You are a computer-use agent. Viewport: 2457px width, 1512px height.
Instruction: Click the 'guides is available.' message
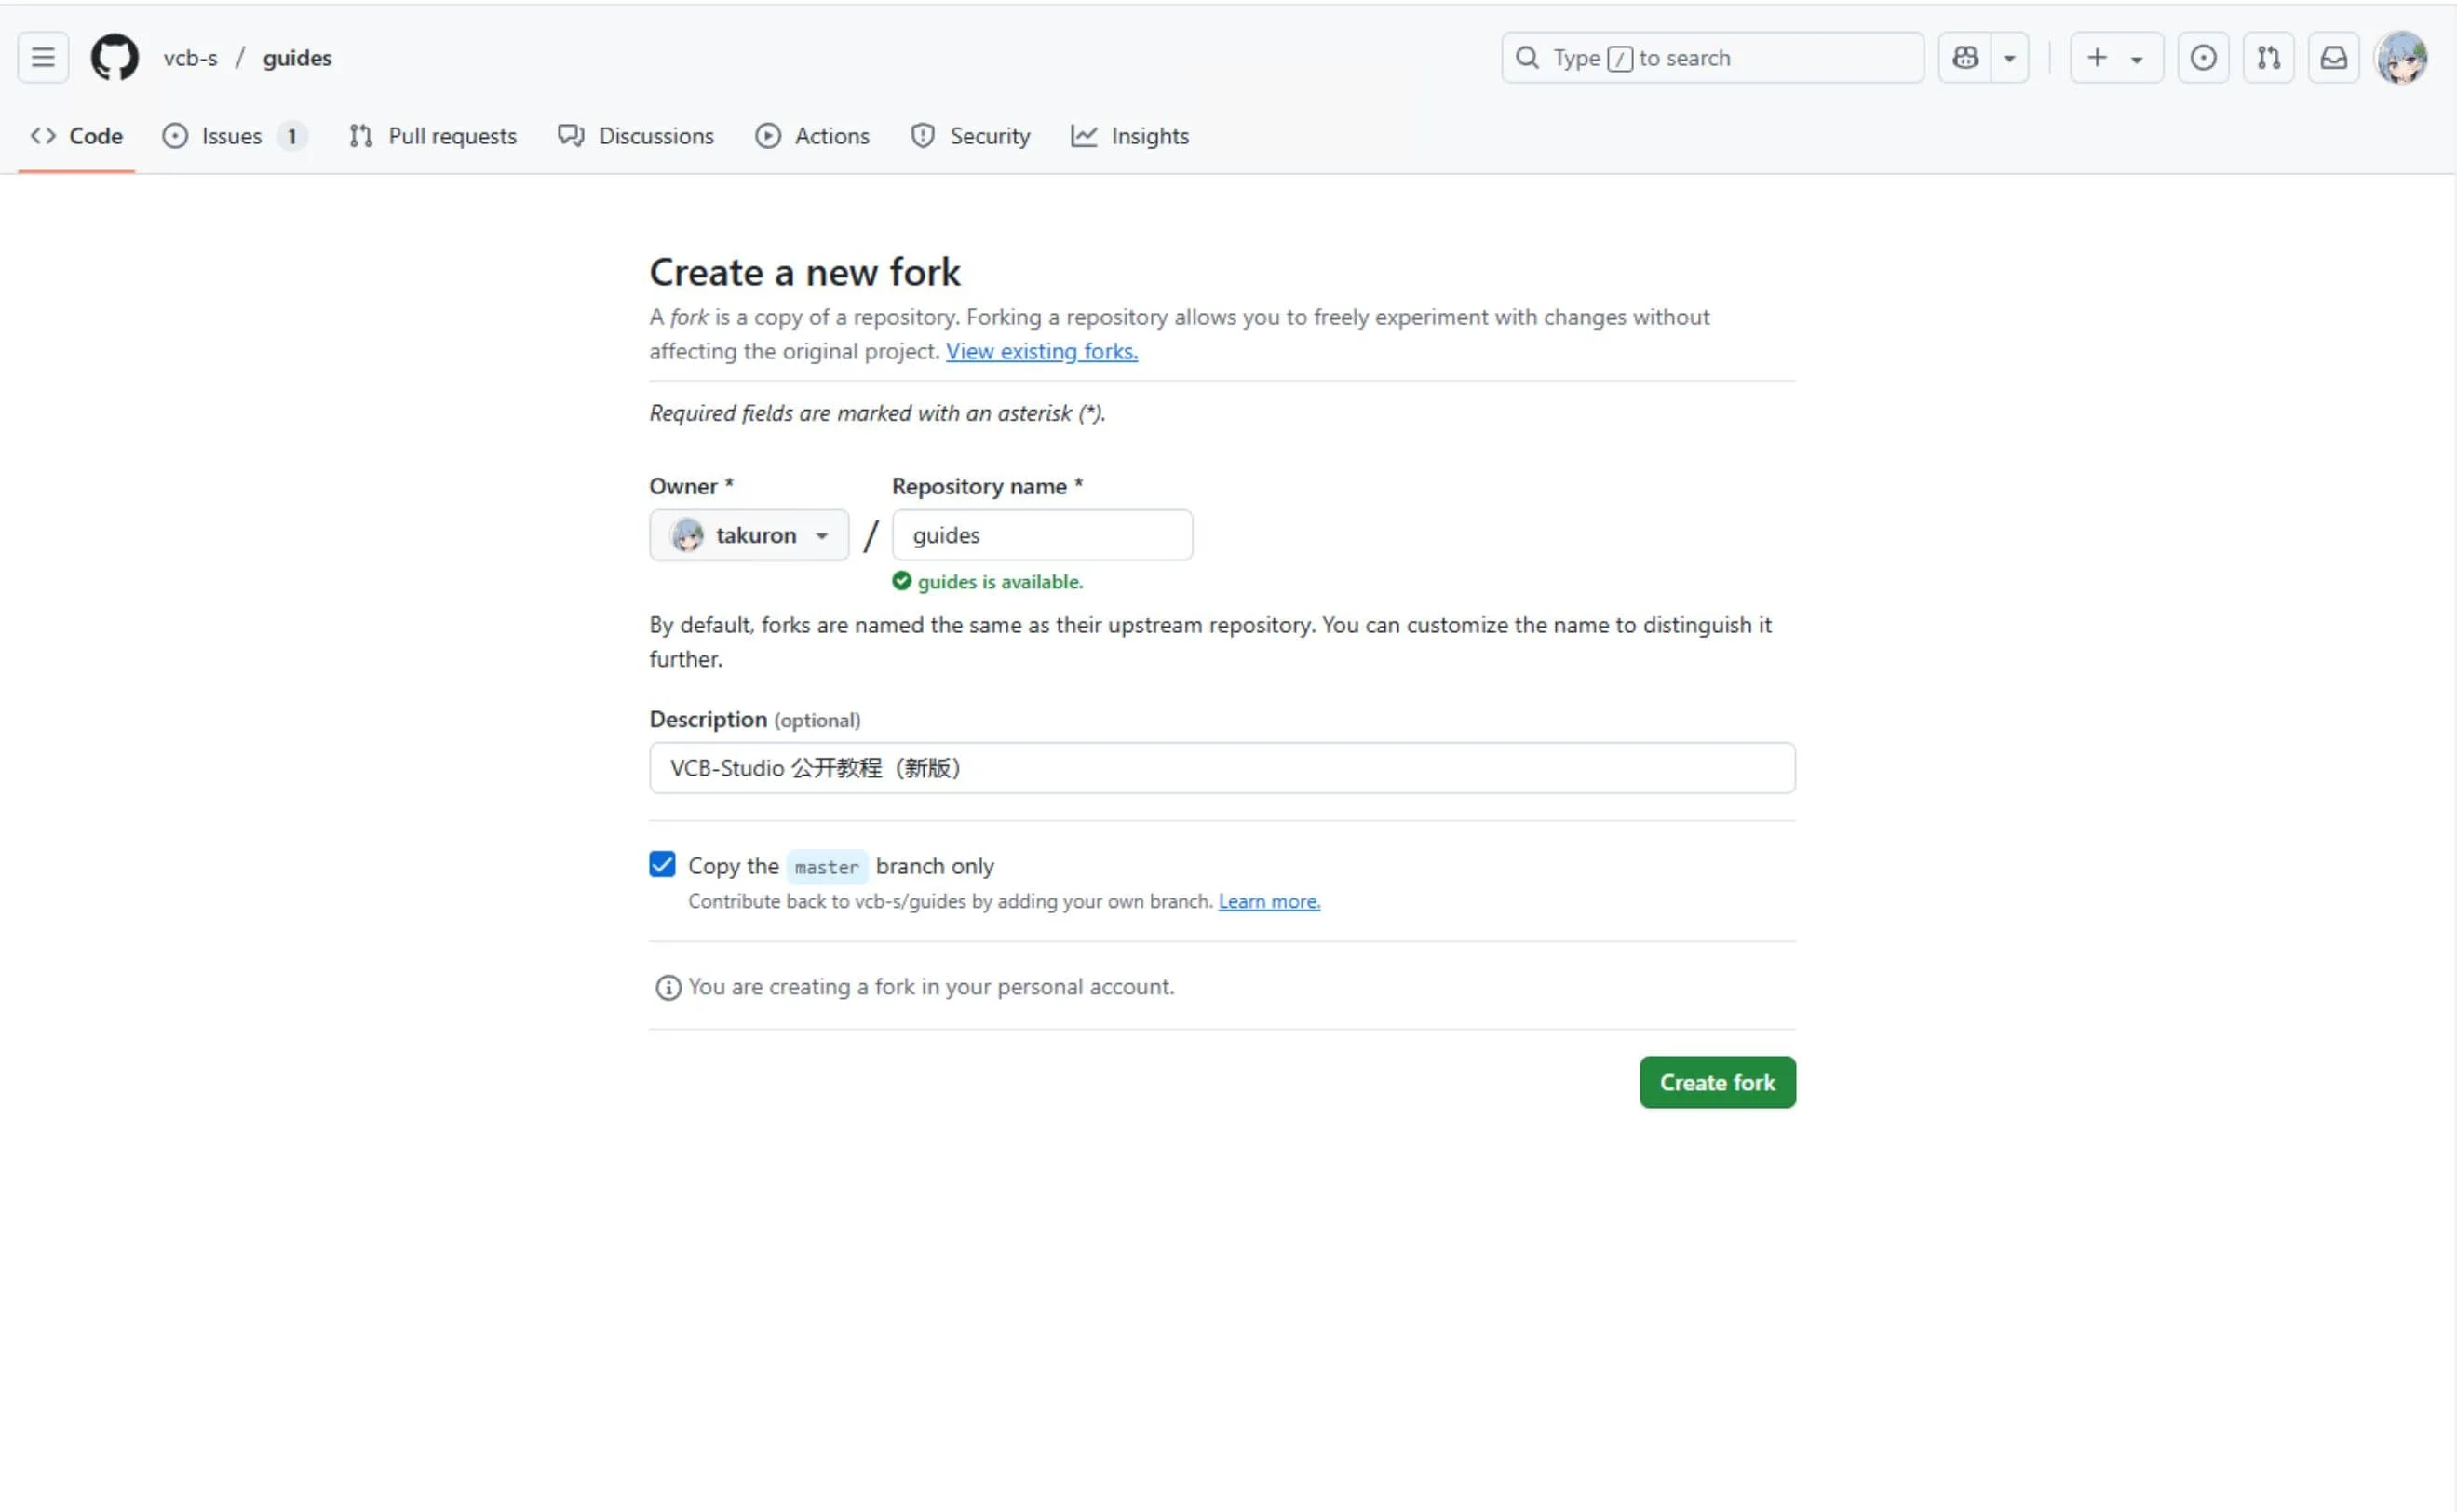point(1000,582)
